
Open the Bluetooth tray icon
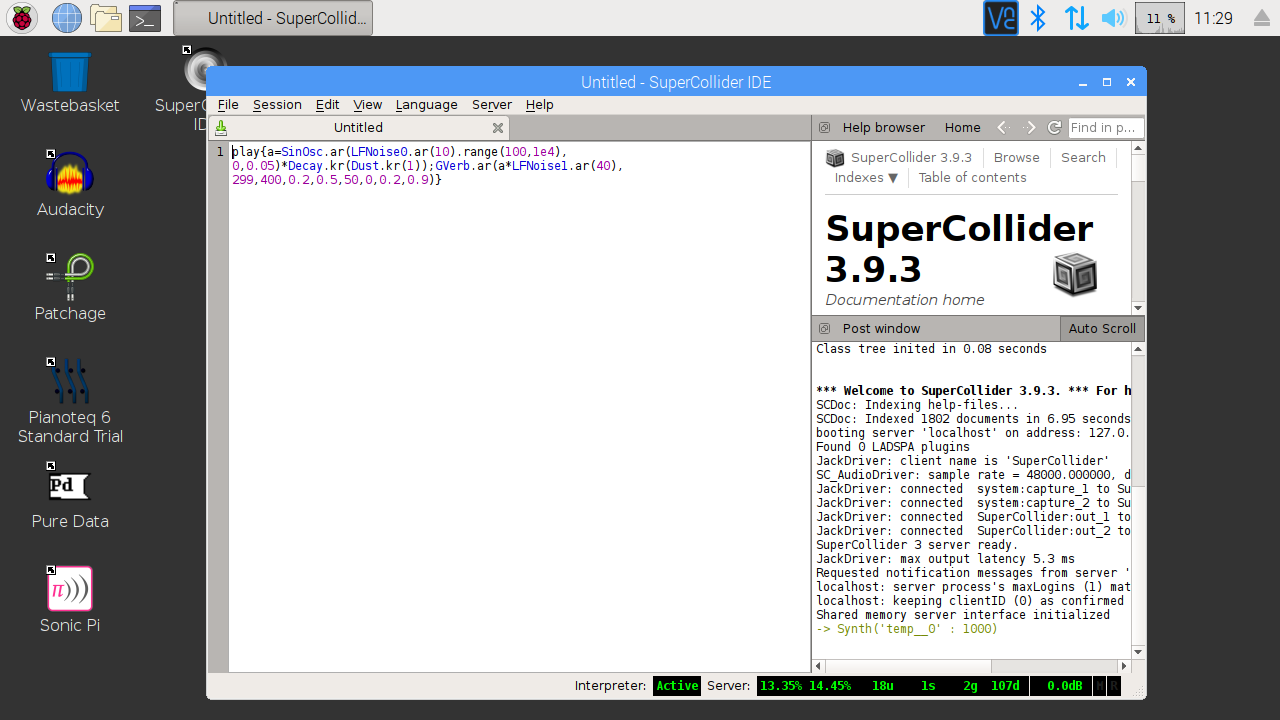coord(1038,18)
